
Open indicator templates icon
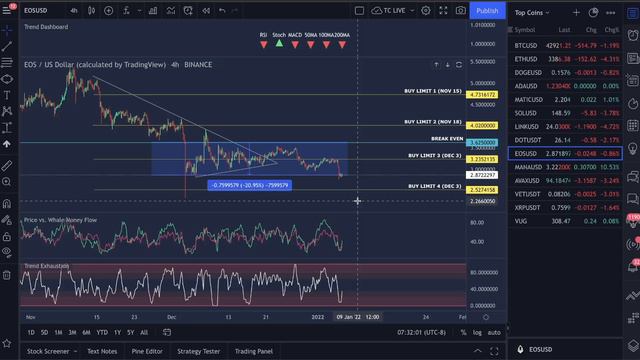tap(171, 11)
